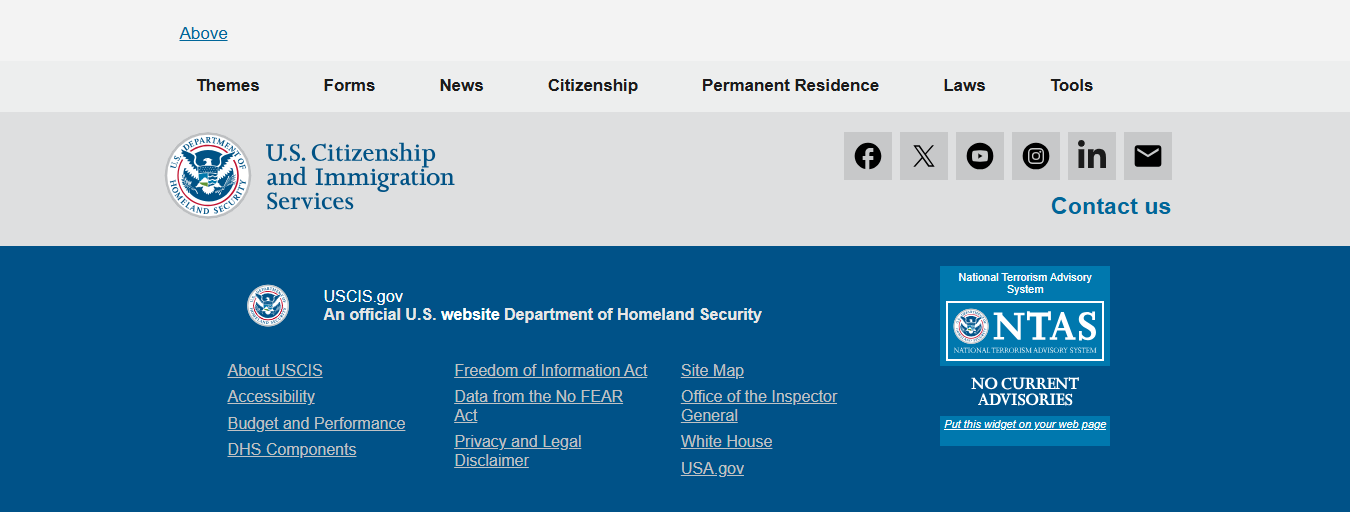Click the small DHS seal in footer
The height and width of the screenshot is (512, 1350).
(268, 306)
